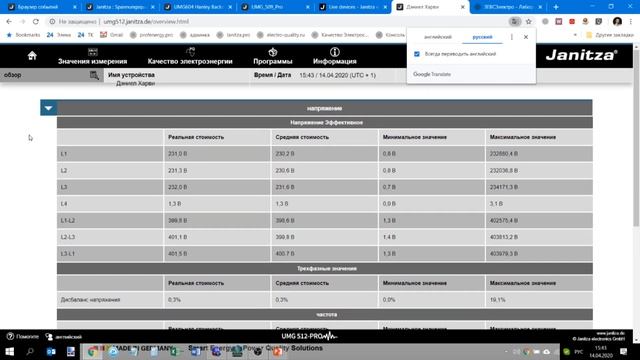640x360 pixels.
Task: Go forward in browser
Action: pyautogui.click(x=22, y=21)
